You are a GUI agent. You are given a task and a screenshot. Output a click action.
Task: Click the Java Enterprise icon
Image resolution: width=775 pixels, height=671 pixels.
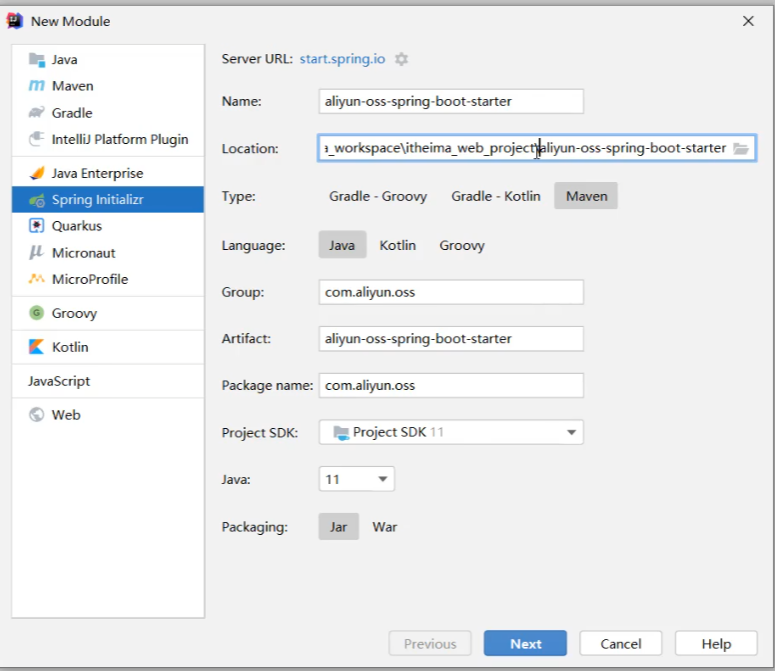[x=37, y=173]
